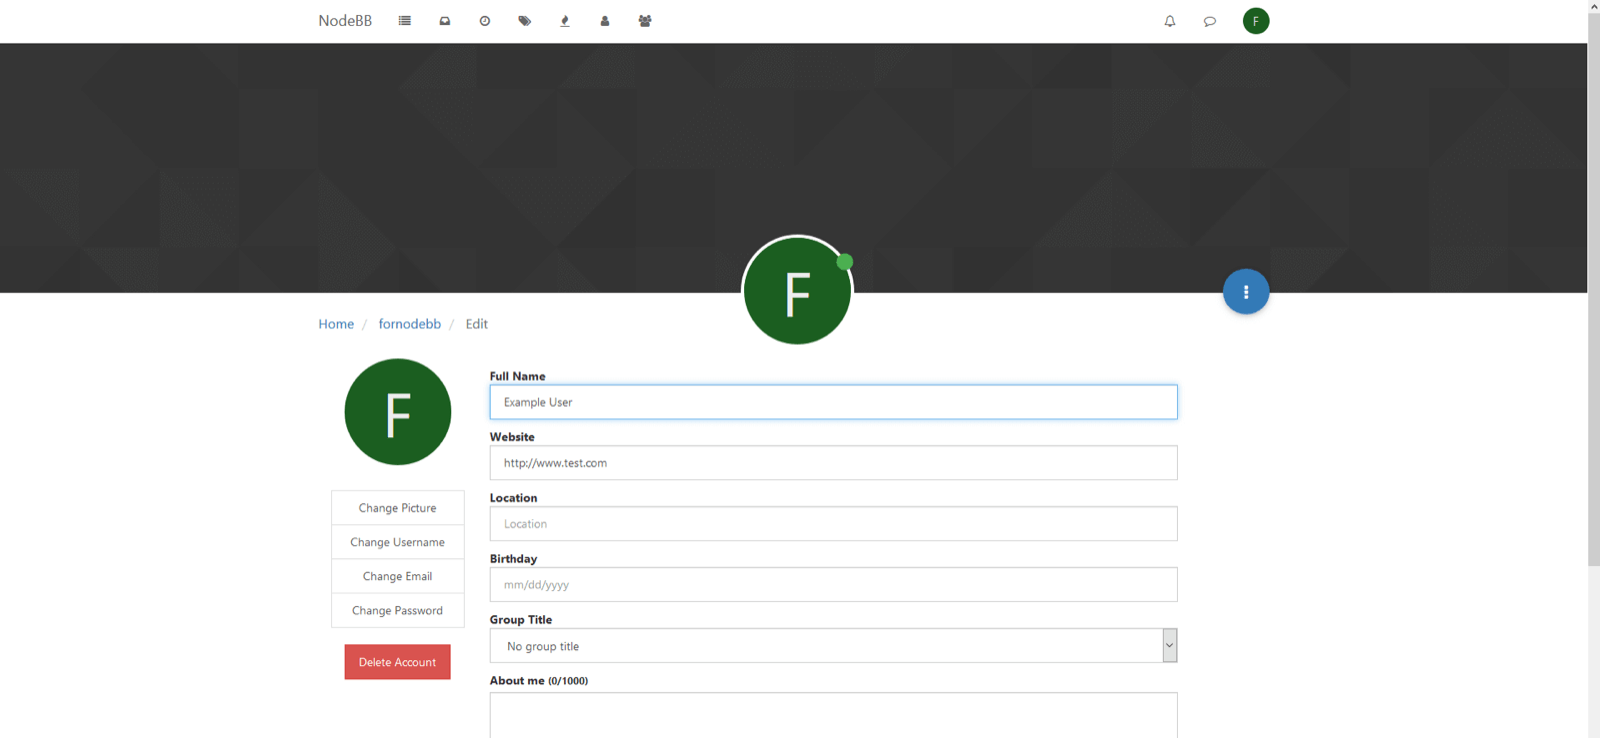The width and height of the screenshot is (1600, 738).
Task: Open the chat speech bubble icon
Action: click(1210, 21)
